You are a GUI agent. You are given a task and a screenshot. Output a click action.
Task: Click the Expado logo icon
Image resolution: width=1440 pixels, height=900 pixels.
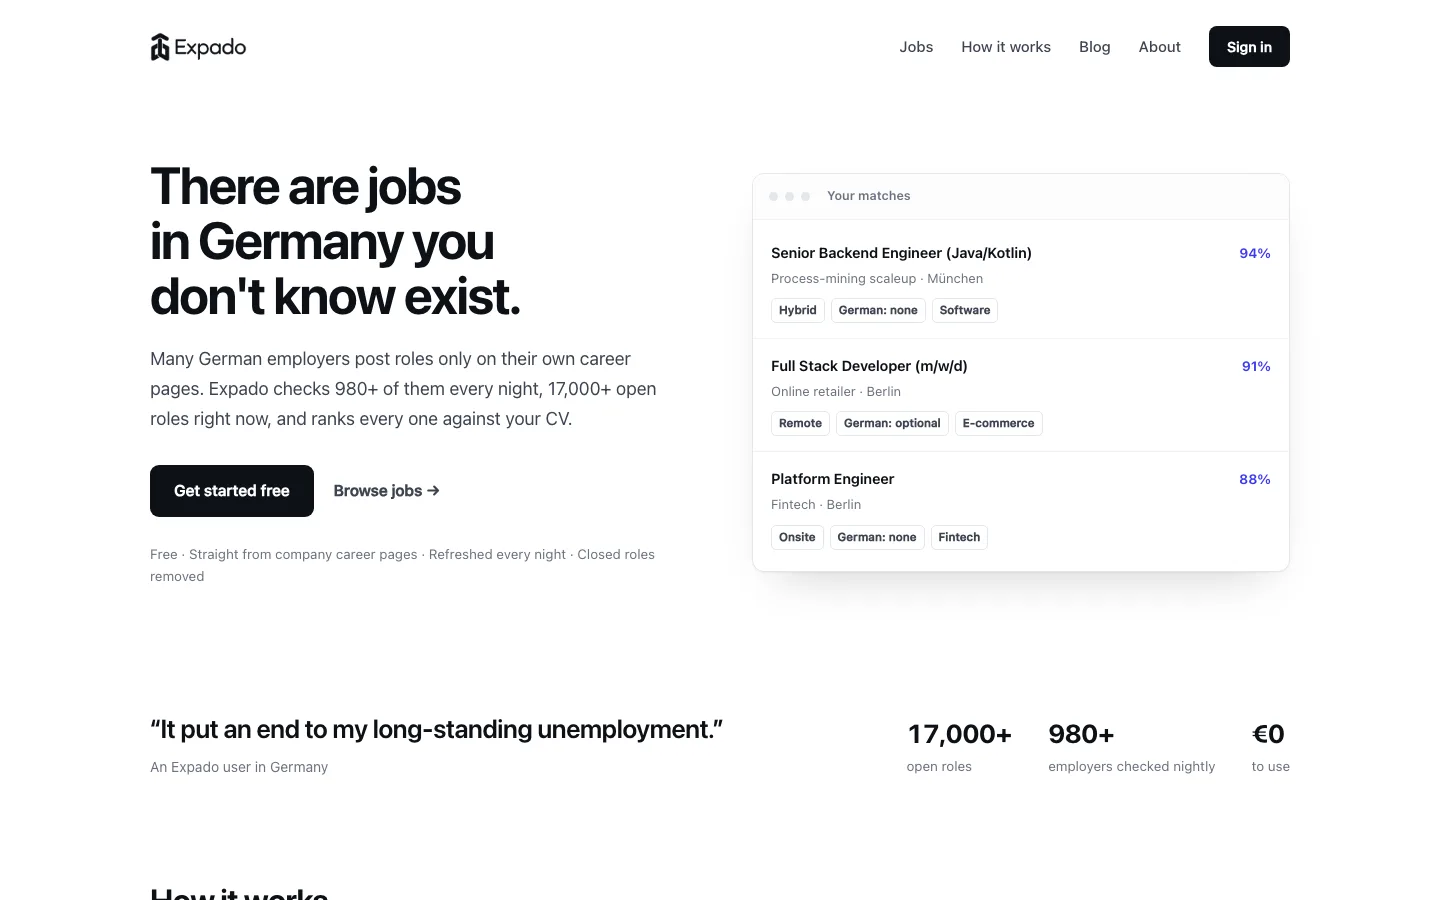(x=160, y=47)
